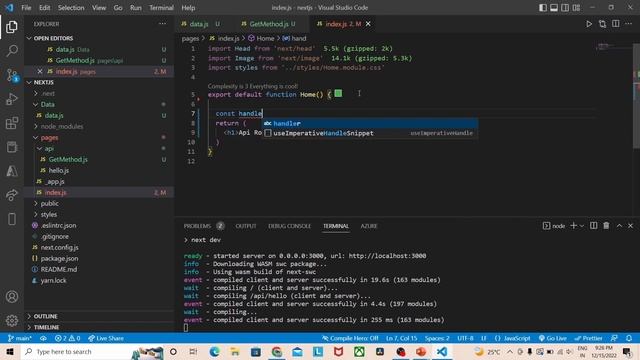Open the Selection menu
The image size is (640, 360).
[71, 8]
